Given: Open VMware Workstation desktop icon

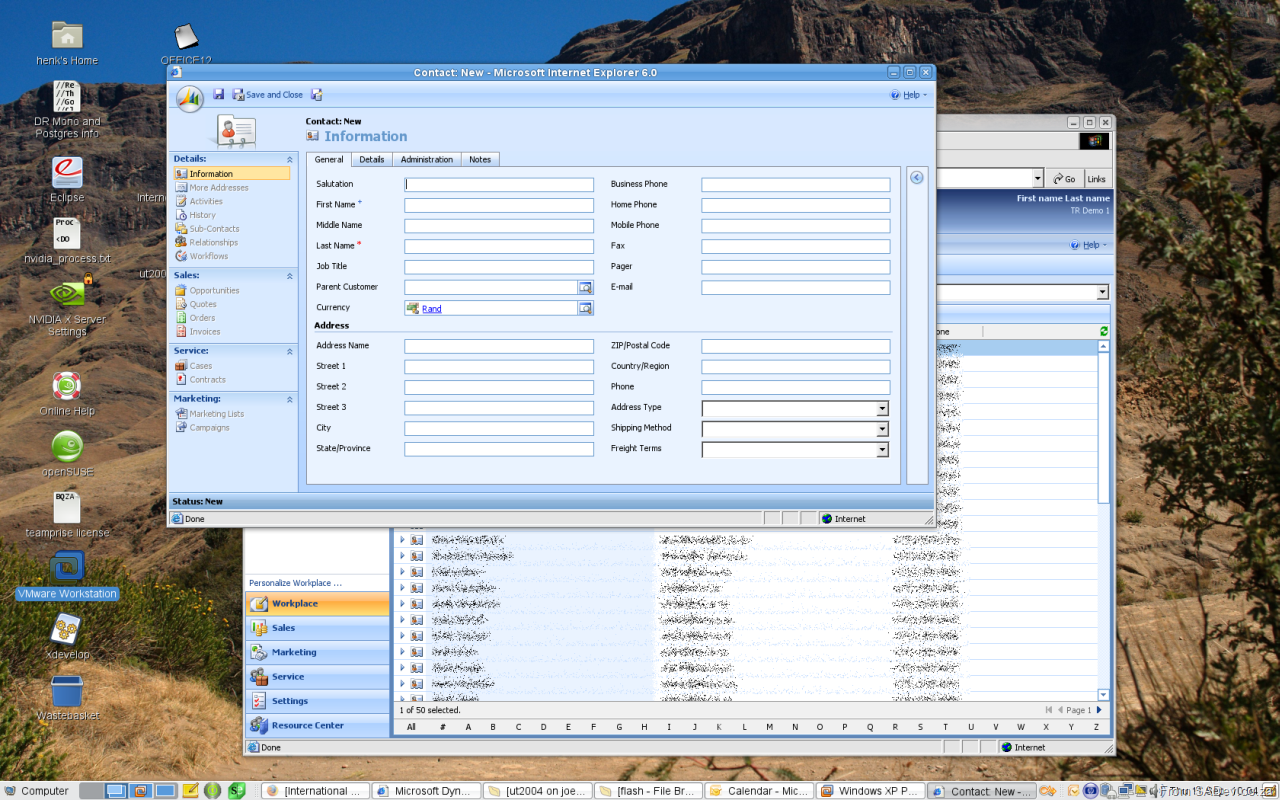Looking at the screenshot, I should 67,575.
